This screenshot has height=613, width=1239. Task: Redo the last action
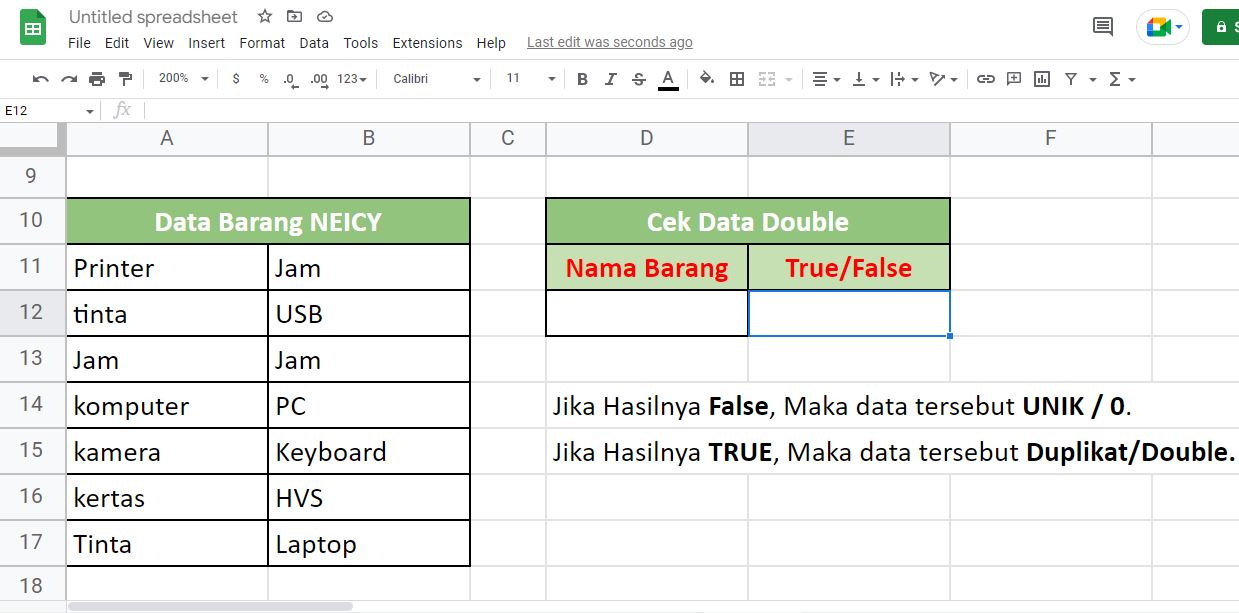(x=69, y=79)
